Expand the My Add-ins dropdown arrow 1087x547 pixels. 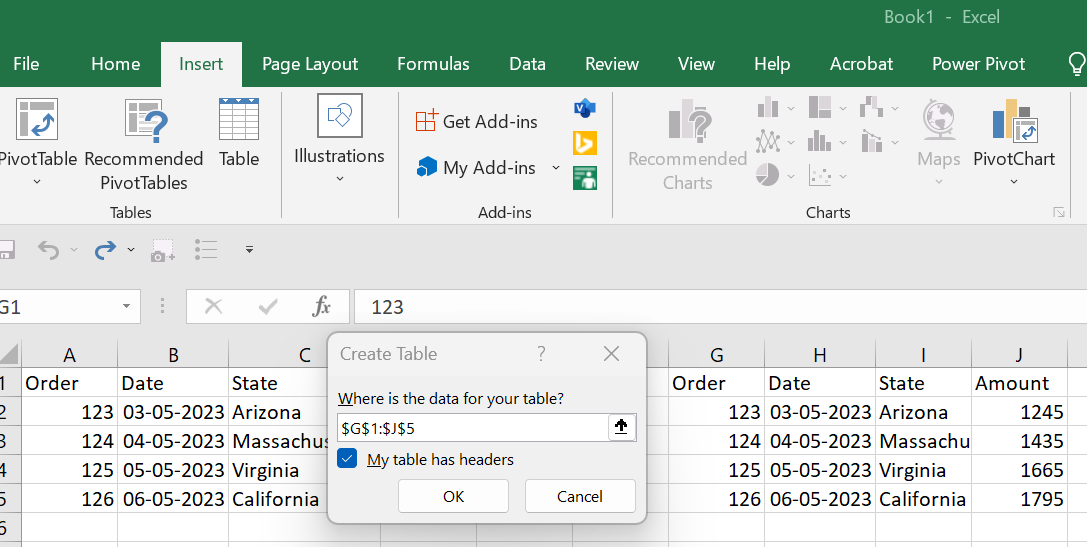(556, 168)
